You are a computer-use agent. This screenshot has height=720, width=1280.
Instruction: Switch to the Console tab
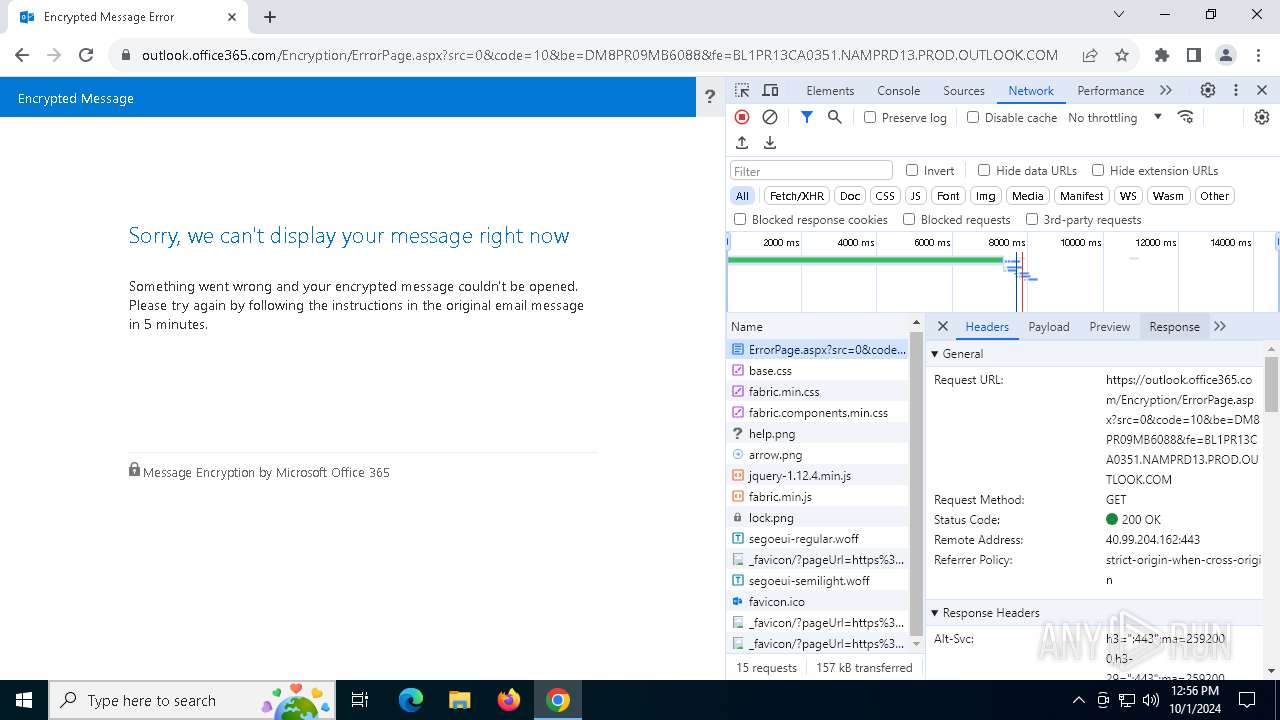(x=898, y=90)
